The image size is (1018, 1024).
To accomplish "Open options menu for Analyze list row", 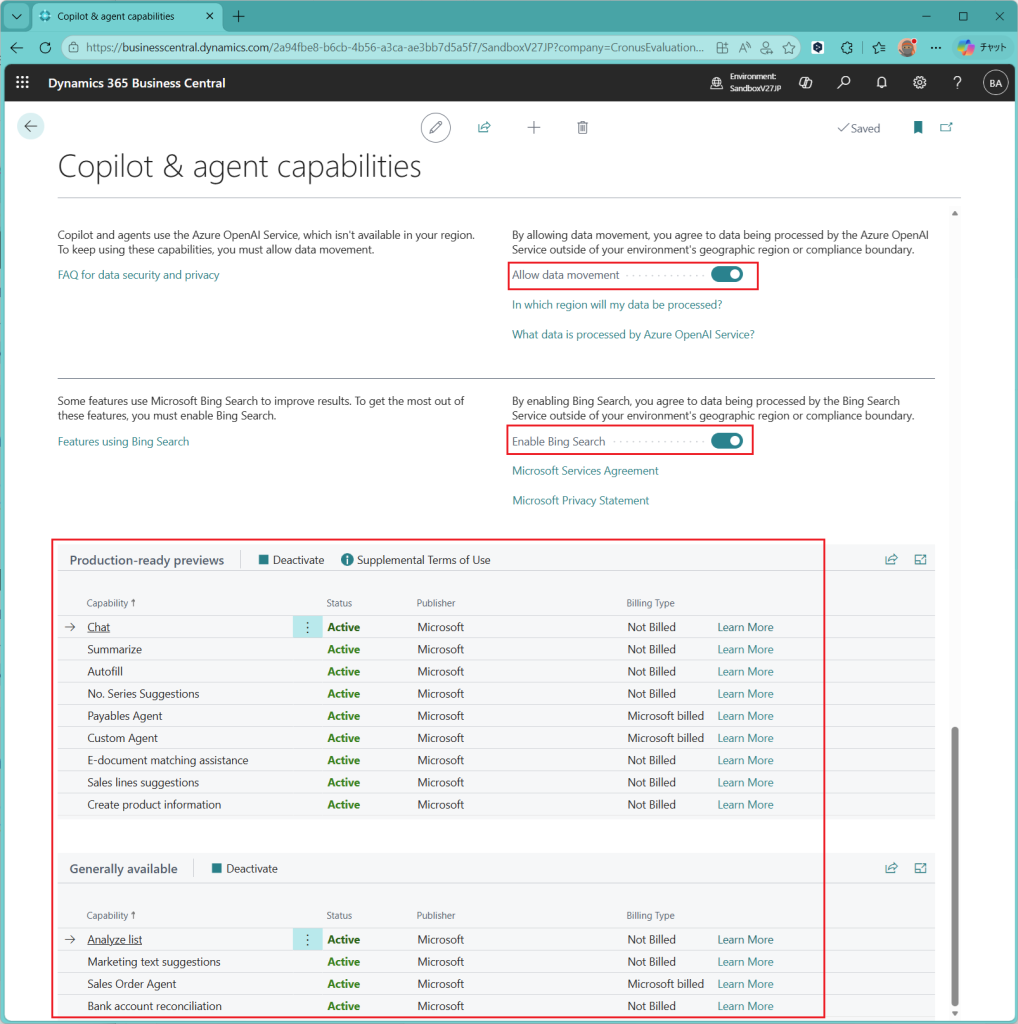I will point(307,940).
